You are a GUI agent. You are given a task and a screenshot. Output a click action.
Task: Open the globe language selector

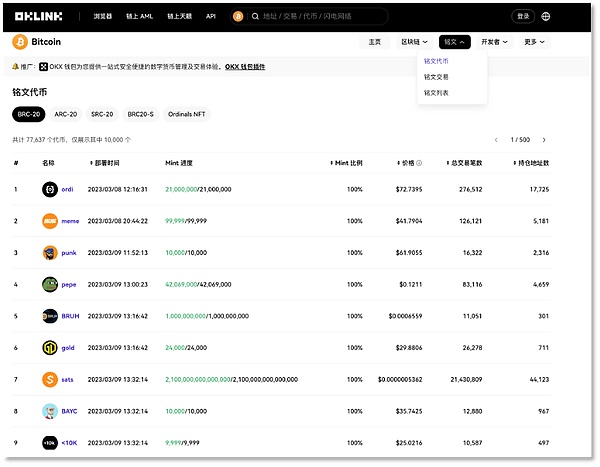[545, 17]
